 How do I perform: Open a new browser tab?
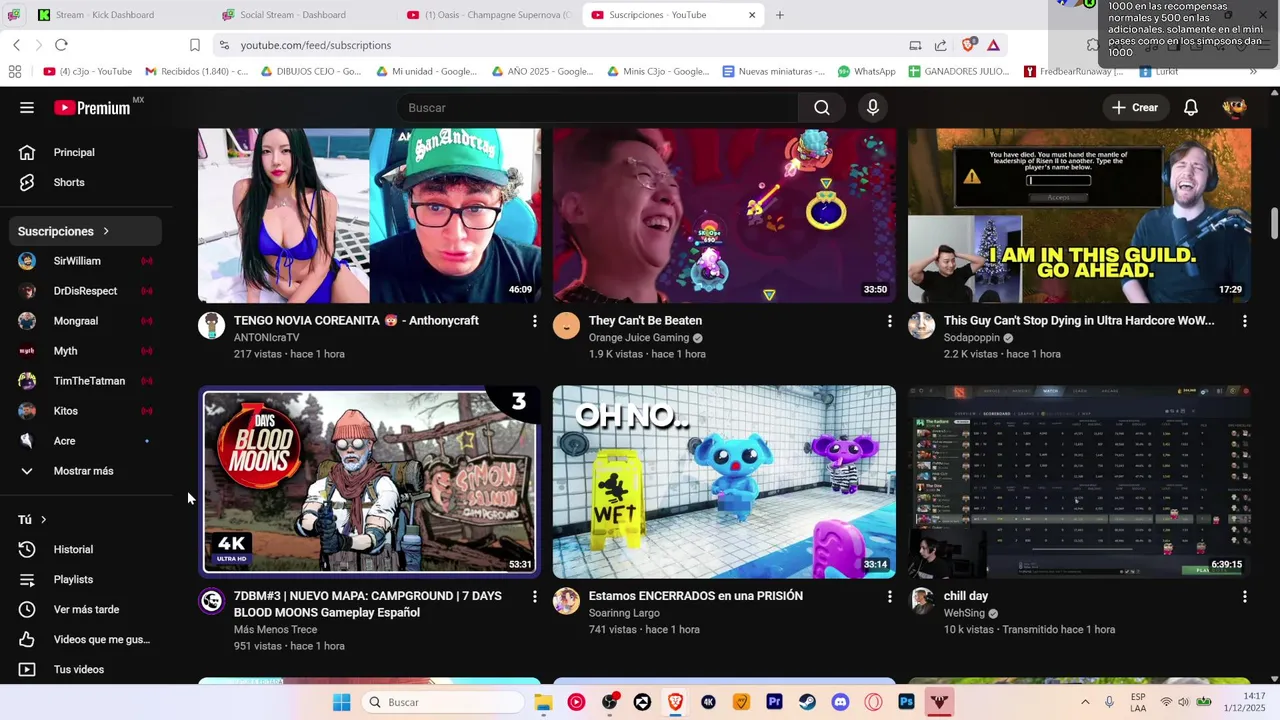click(780, 15)
